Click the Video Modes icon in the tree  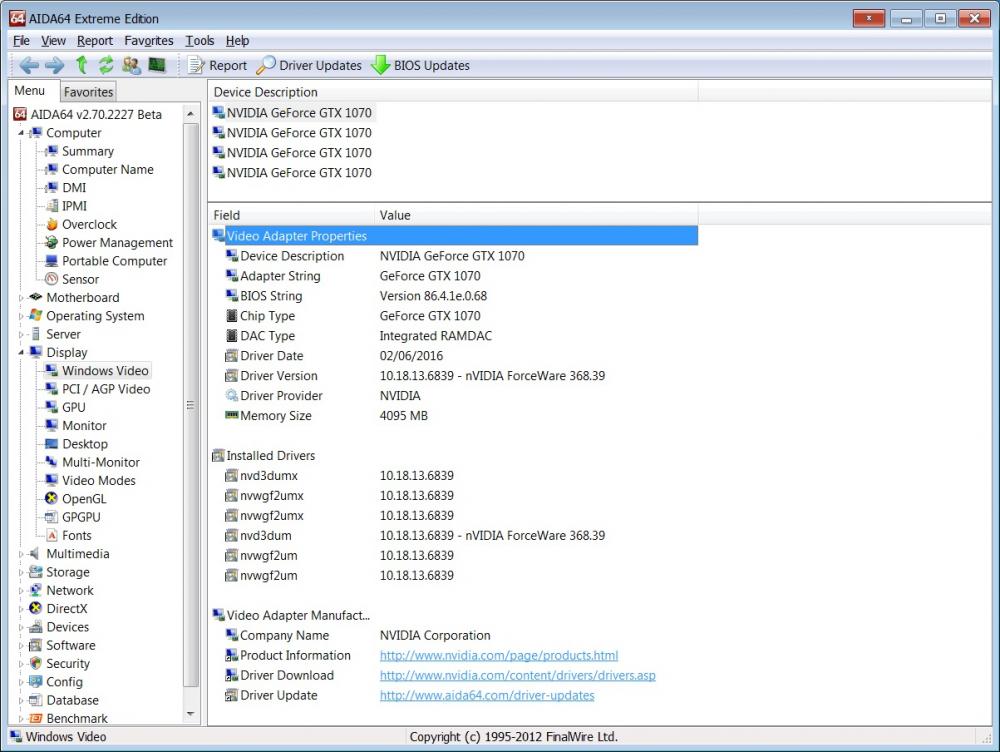pos(52,480)
